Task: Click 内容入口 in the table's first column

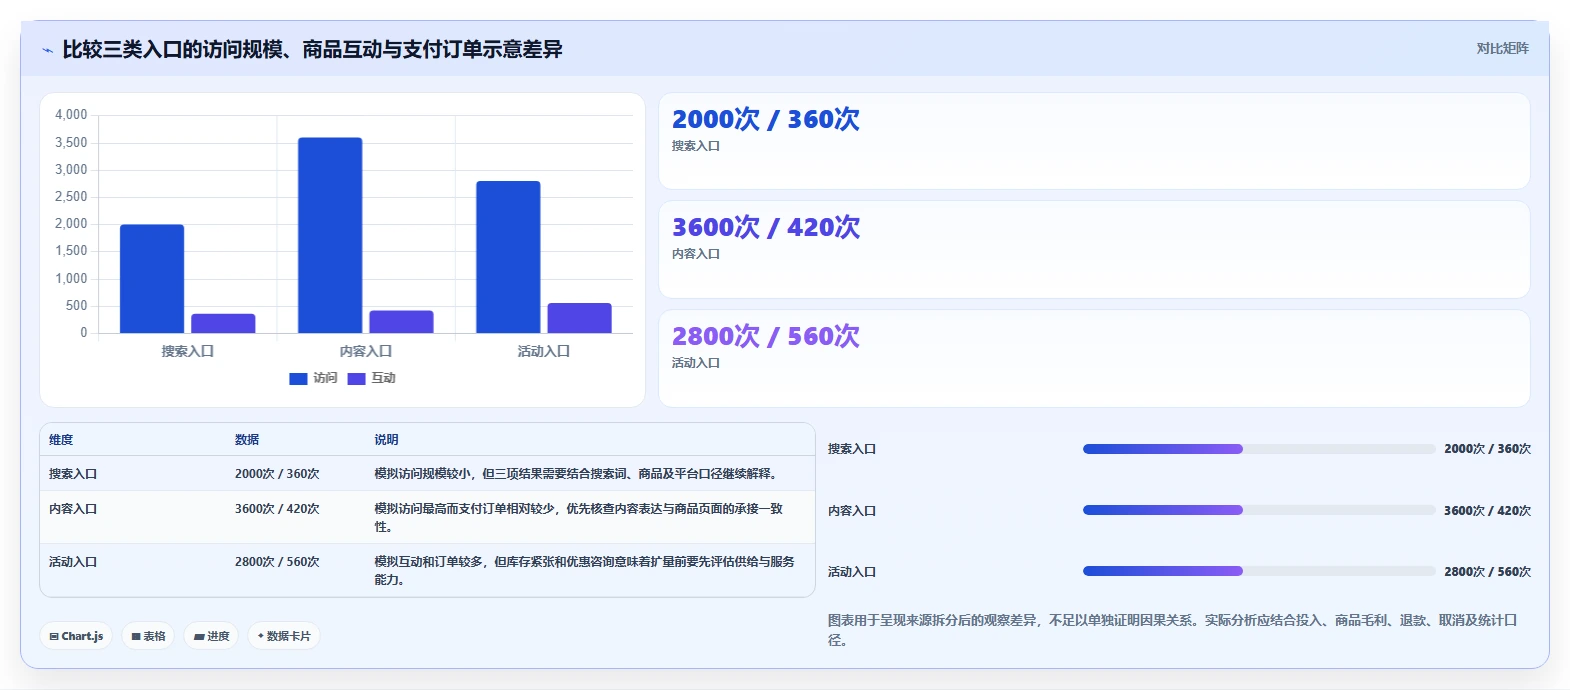Action: coord(73,509)
